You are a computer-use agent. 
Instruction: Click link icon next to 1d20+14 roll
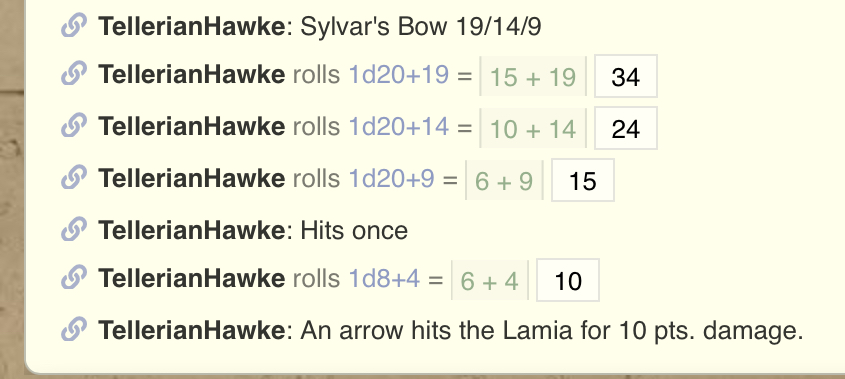[x=74, y=126]
